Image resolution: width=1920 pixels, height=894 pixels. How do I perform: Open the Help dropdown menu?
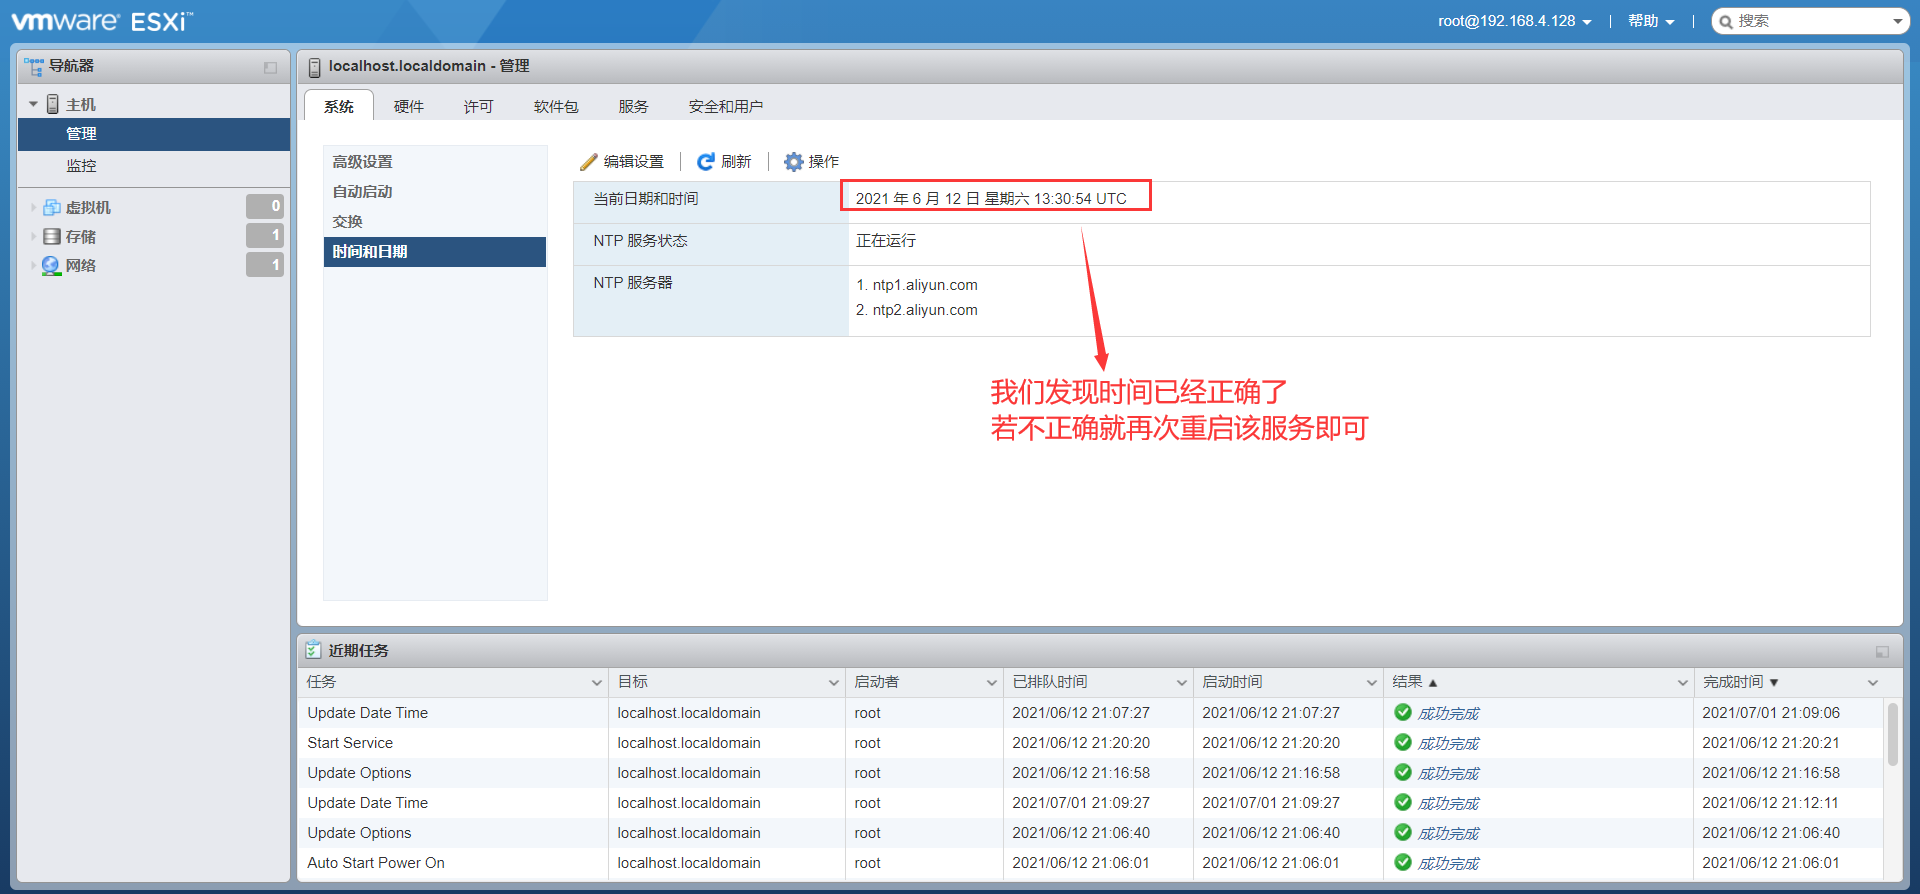[1651, 21]
